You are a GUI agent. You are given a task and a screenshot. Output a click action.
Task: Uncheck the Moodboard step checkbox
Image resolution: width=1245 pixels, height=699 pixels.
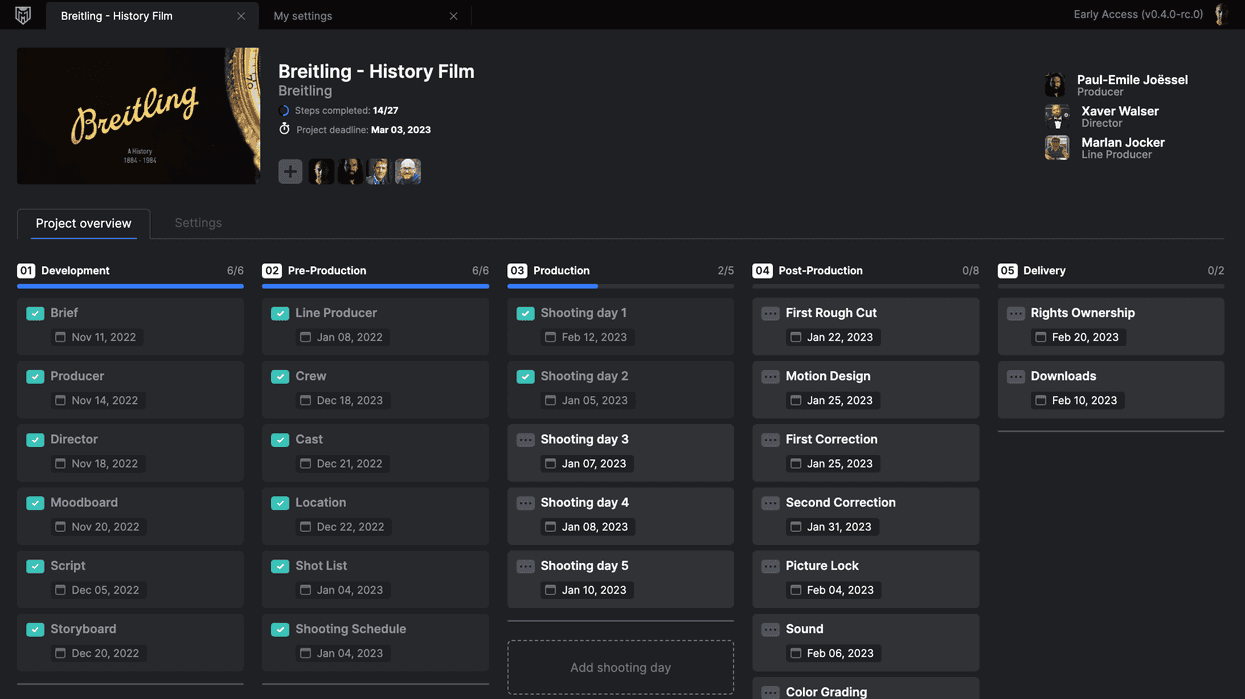35,503
